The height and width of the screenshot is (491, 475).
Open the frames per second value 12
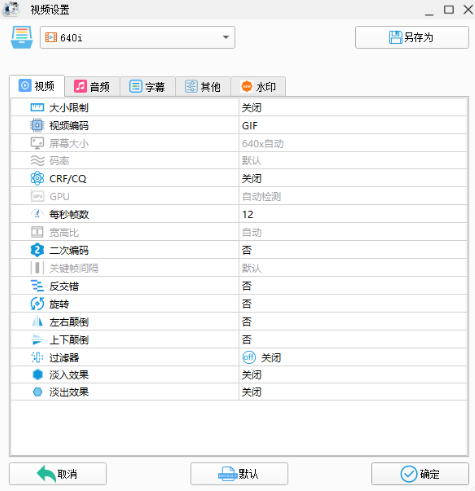click(353, 214)
